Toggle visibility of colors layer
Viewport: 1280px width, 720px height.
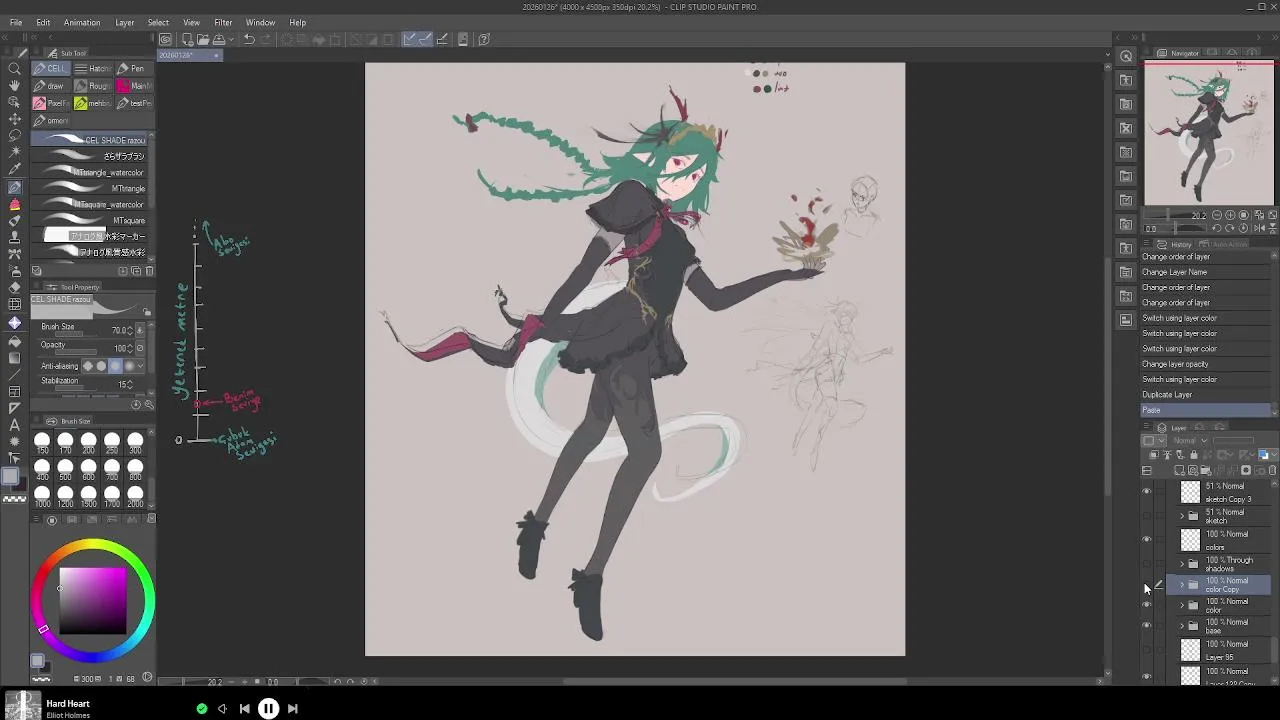(x=1147, y=540)
